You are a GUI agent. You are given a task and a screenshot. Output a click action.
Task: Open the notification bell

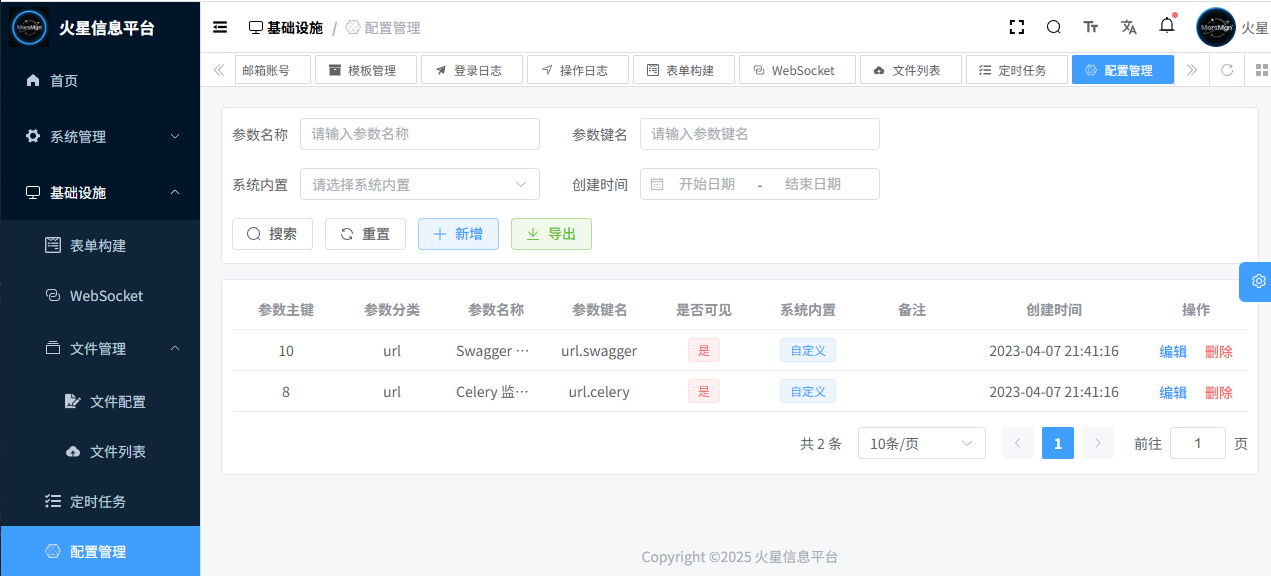coord(1167,26)
